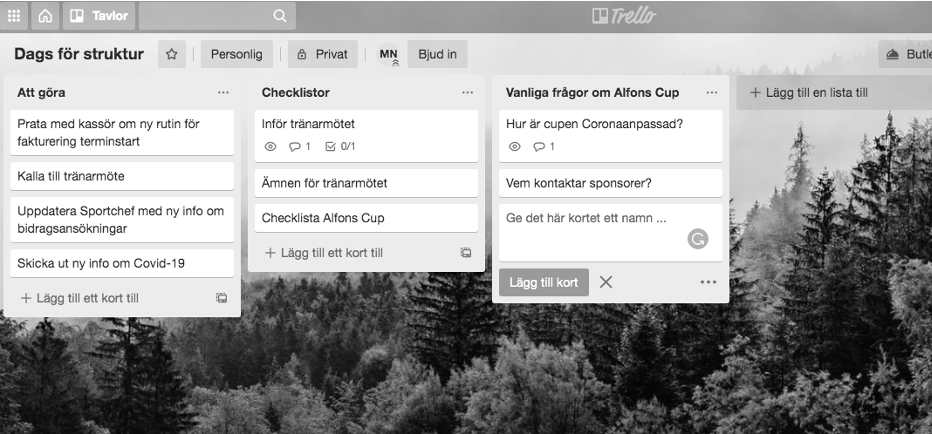Go to Trello home via house icon
The image size is (932, 434).
coord(45,16)
